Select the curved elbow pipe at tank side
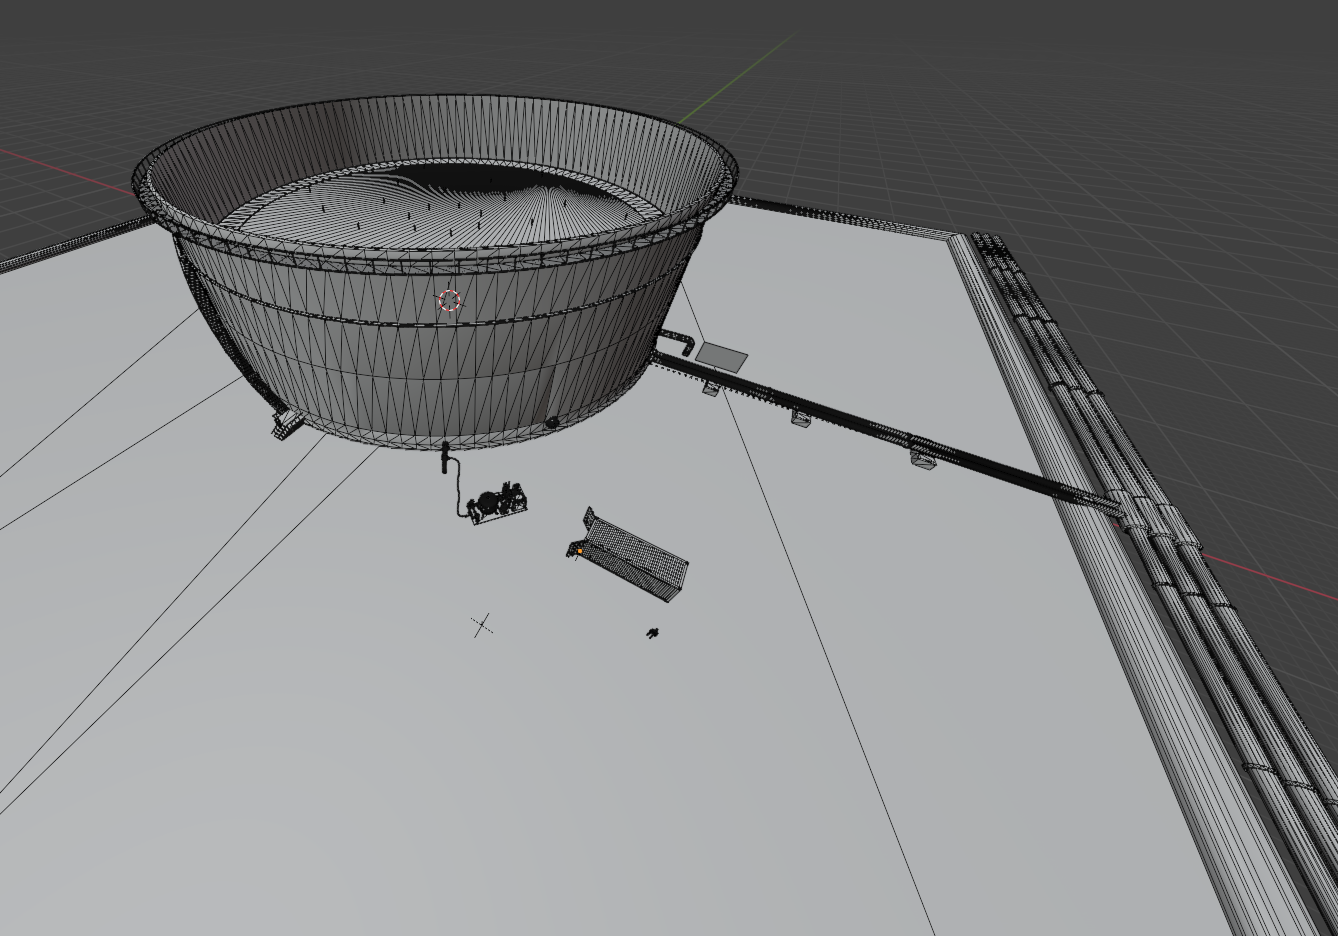The height and width of the screenshot is (936, 1338). (678, 342)
